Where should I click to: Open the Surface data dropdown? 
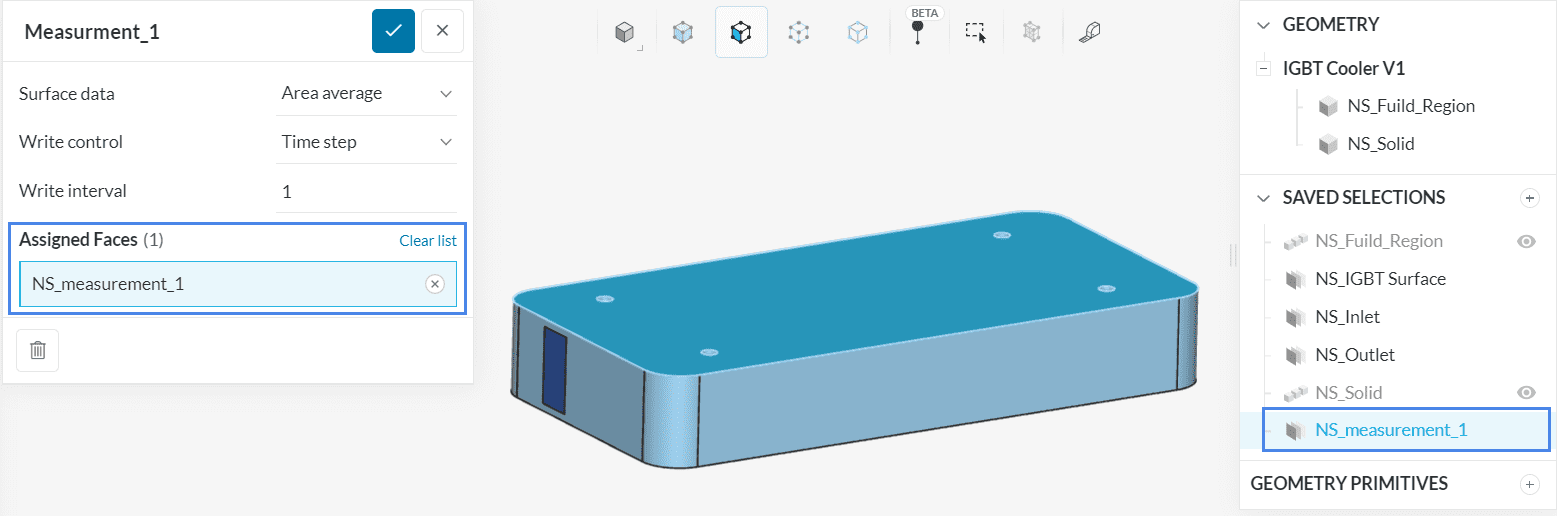[x=367, y=94]
